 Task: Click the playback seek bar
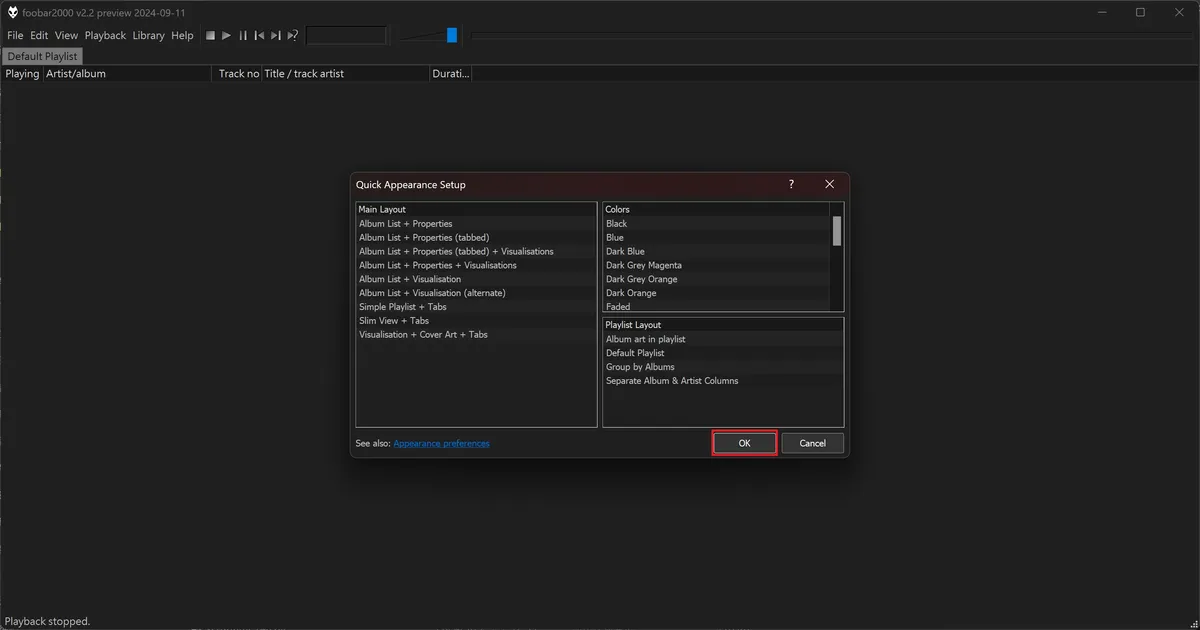(x=830, y=35)
